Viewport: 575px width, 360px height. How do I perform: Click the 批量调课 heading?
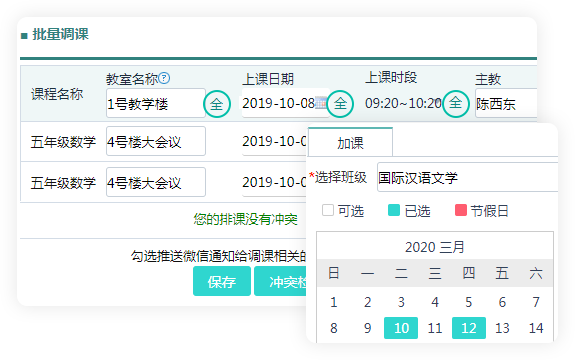tap(61, 34)
